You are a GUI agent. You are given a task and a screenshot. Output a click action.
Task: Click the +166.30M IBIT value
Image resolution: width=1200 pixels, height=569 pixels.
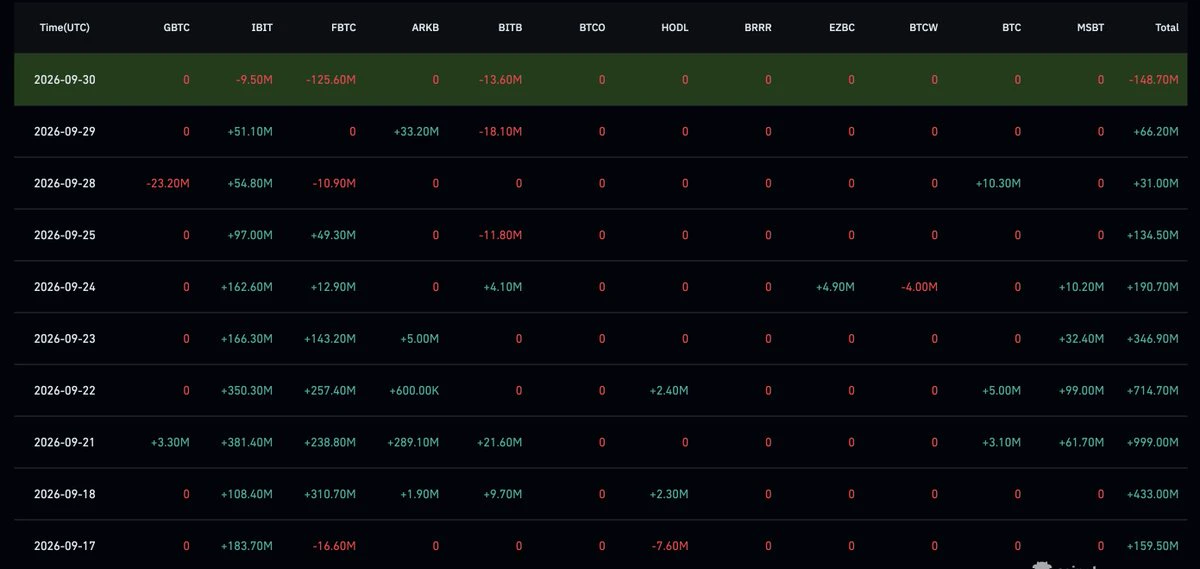(248, 339)
